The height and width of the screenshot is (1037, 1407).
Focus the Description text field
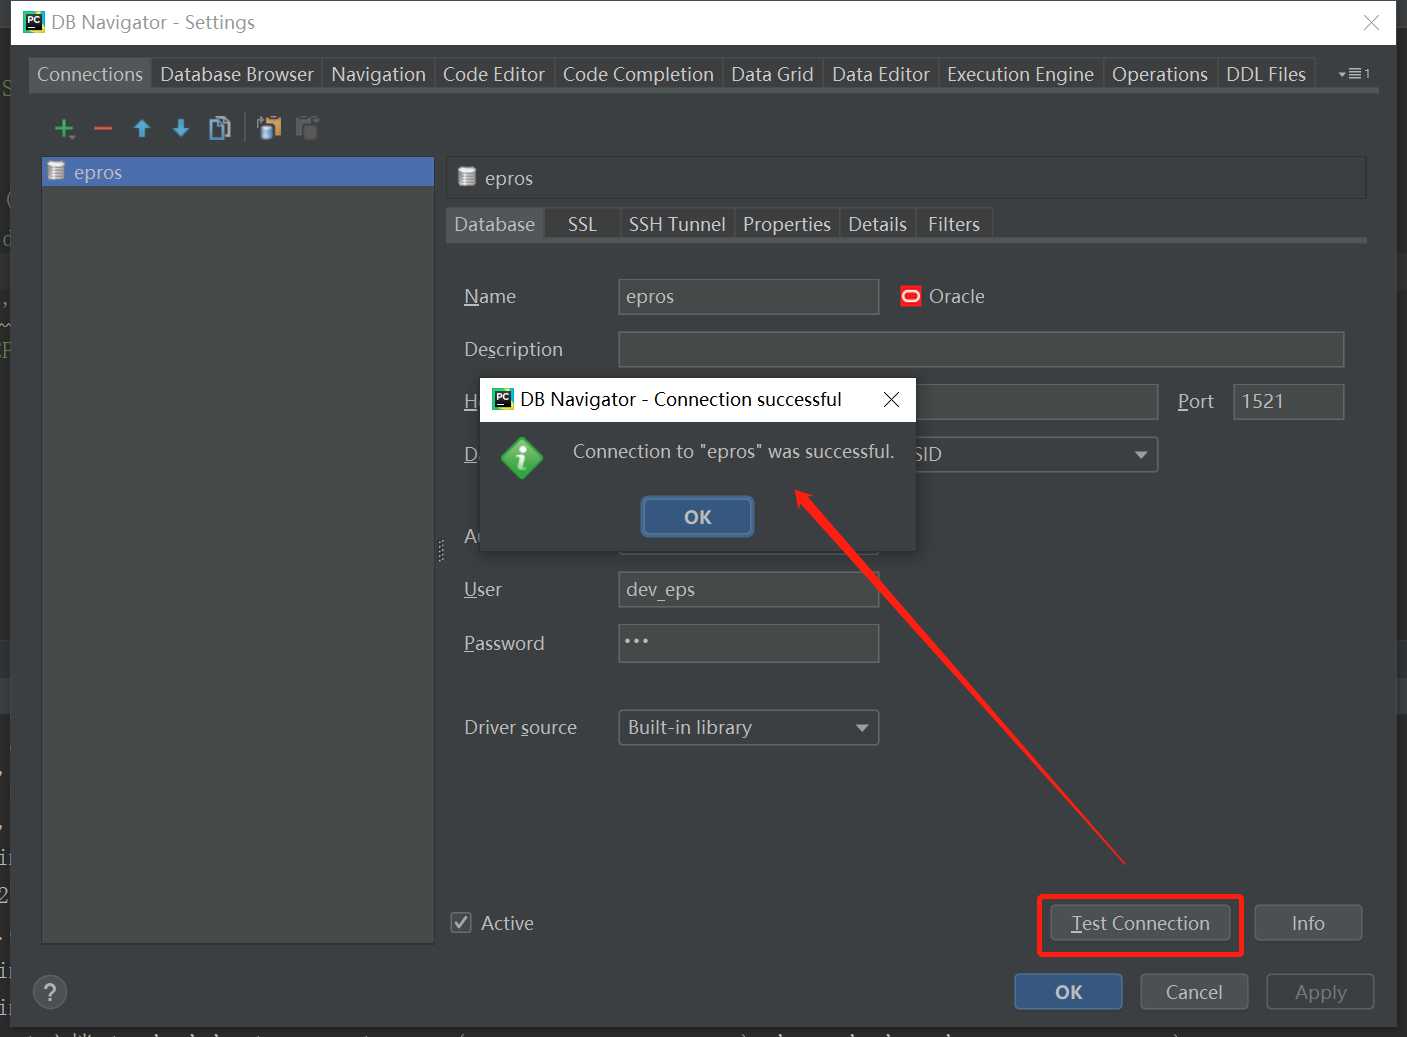(x=981, y=349)
